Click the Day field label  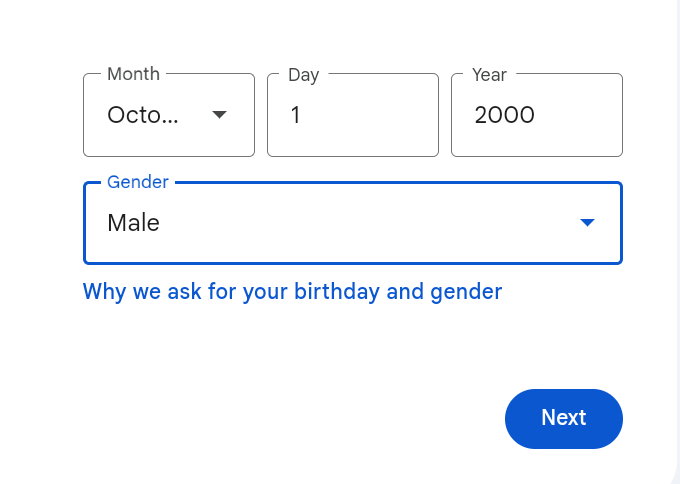coord(303,75)
